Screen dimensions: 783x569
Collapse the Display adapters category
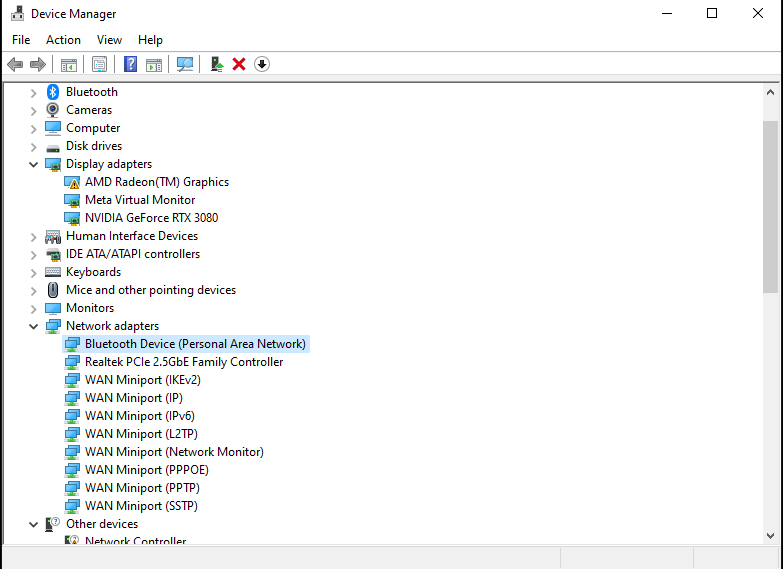33,164
